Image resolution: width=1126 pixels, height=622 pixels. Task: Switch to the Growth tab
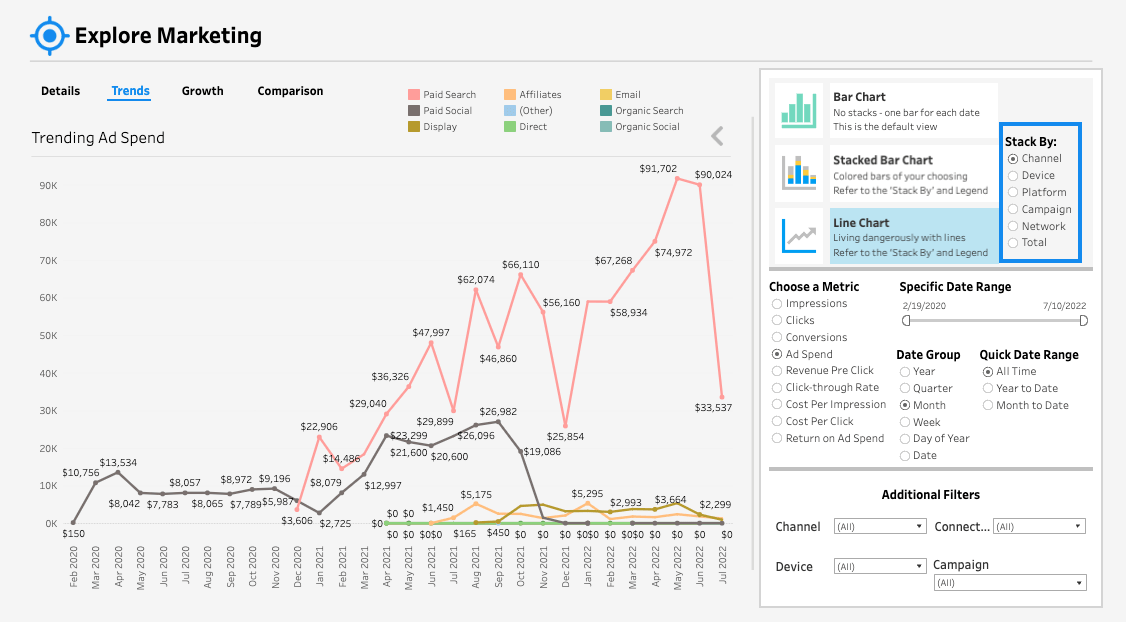pos(202,91)
